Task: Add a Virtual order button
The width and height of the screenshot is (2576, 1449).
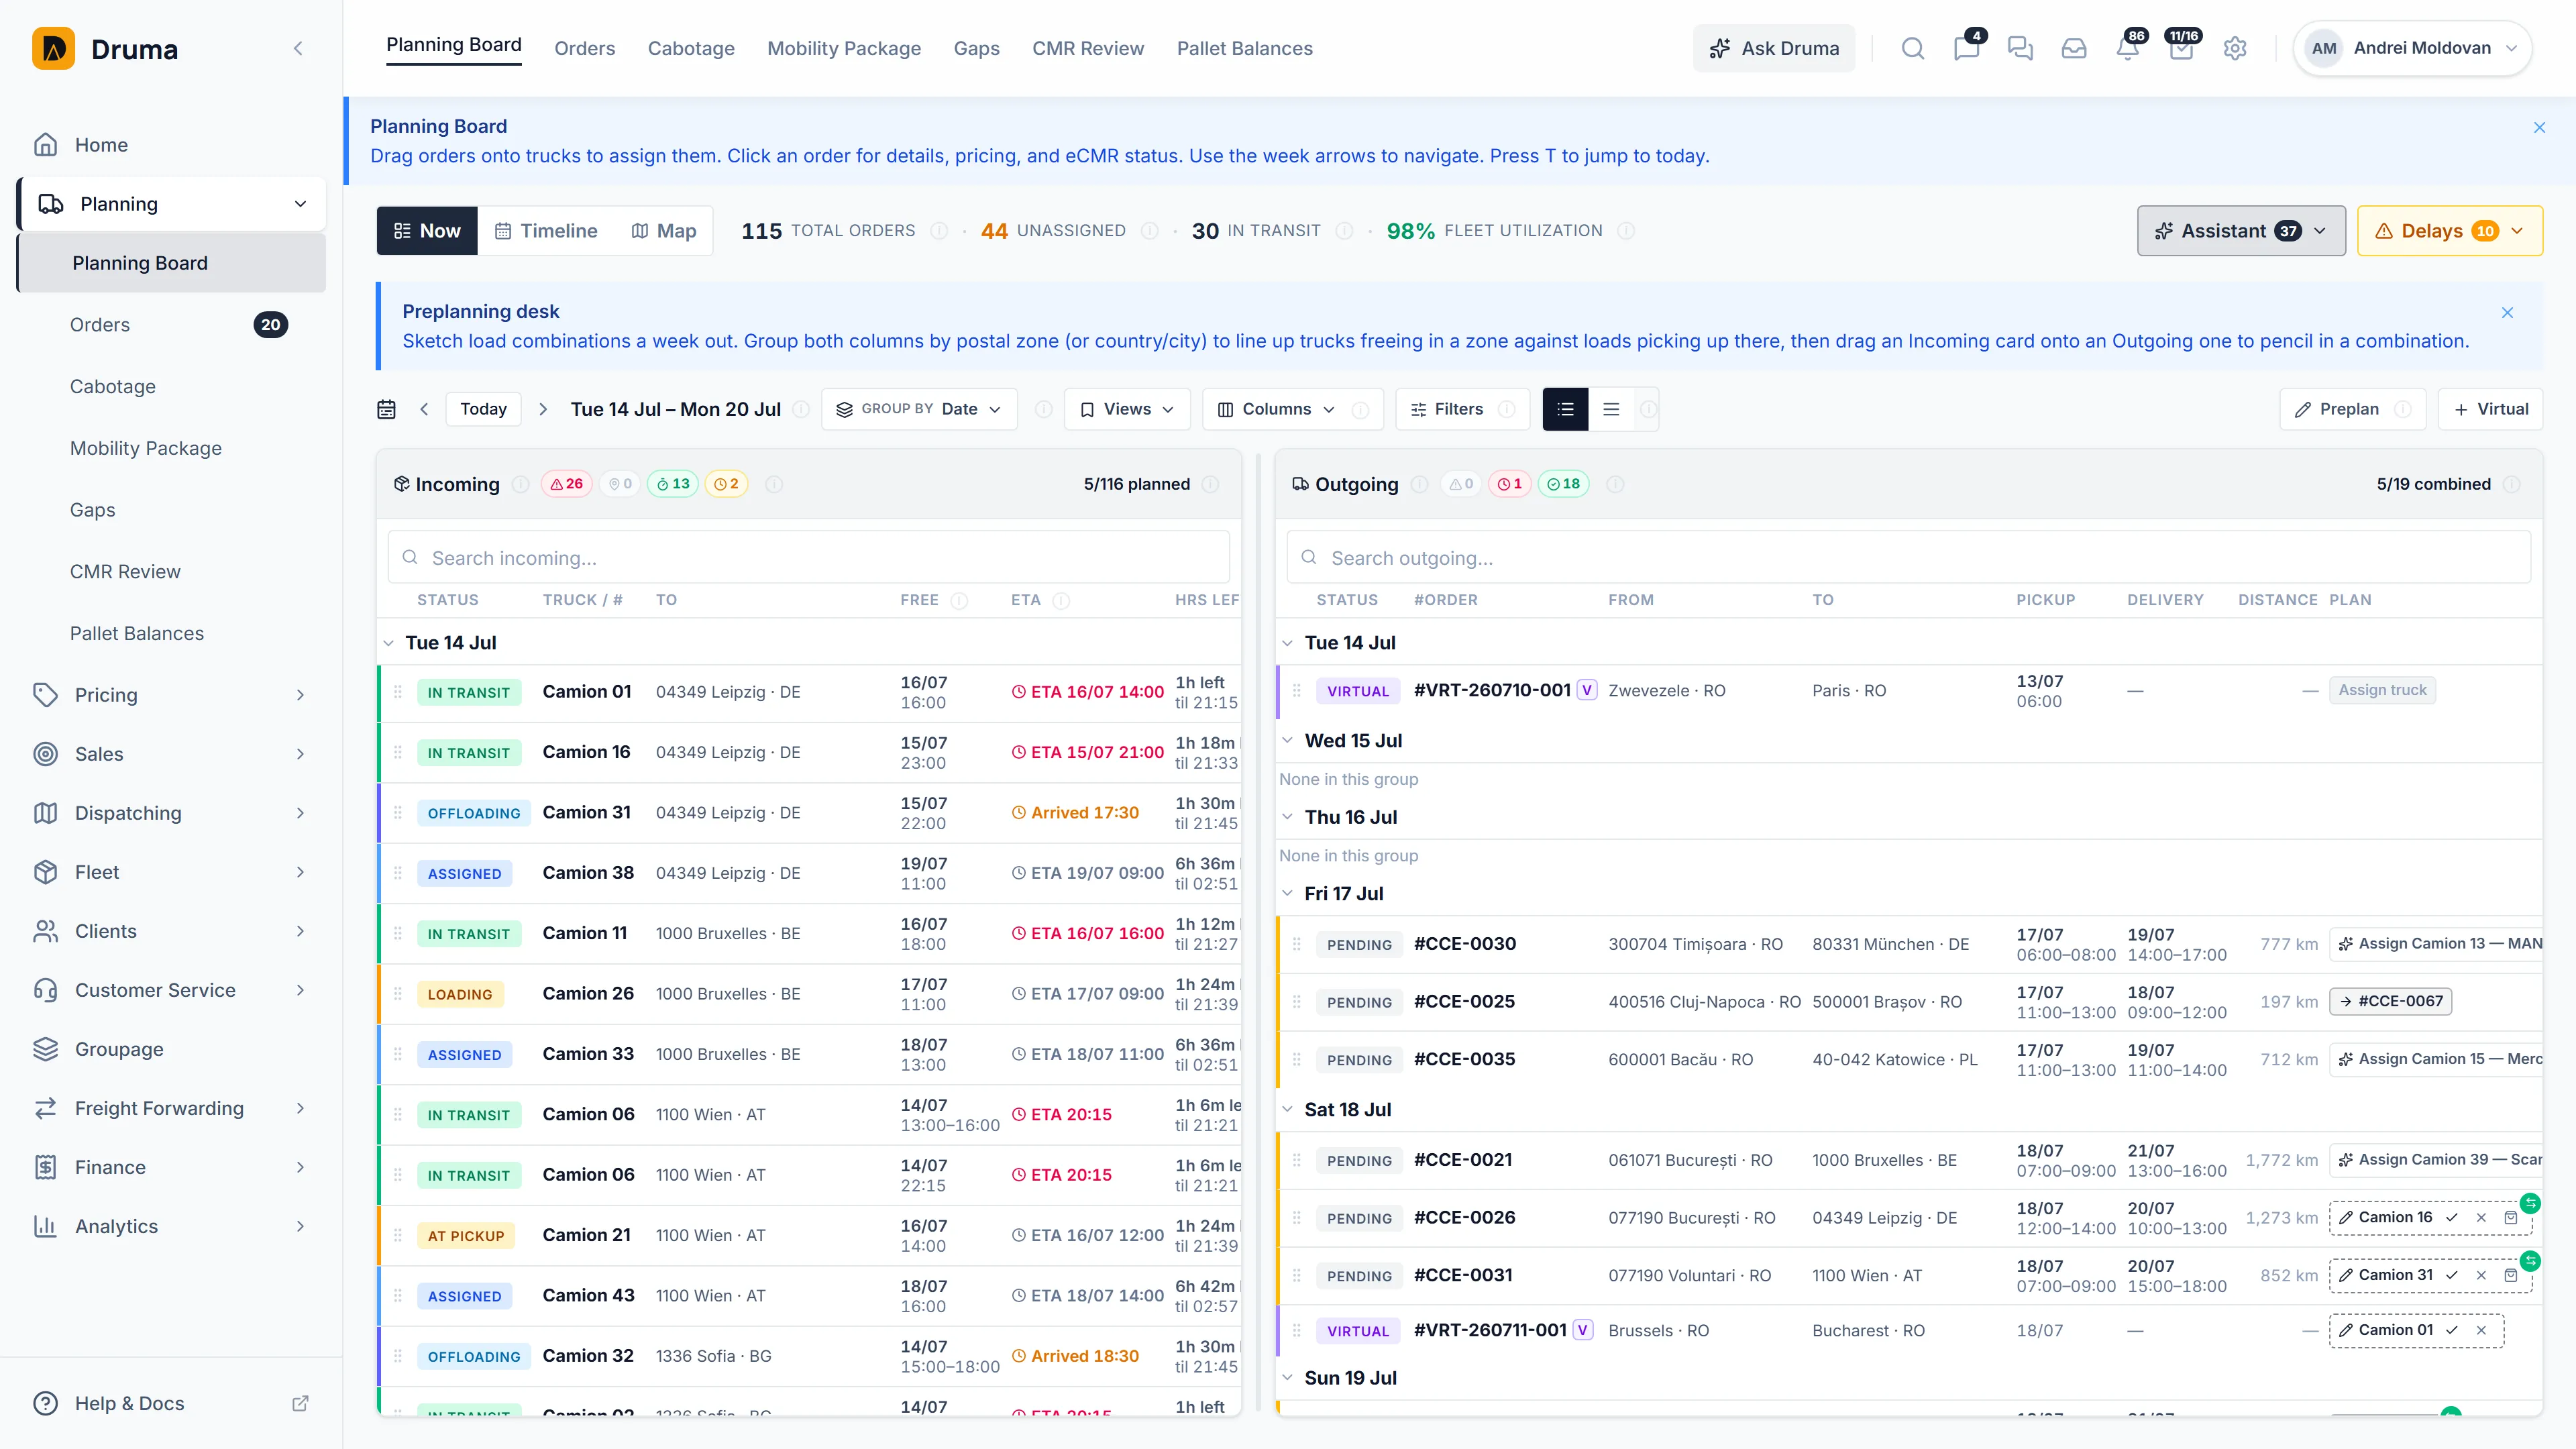Action: point(2491,409)
